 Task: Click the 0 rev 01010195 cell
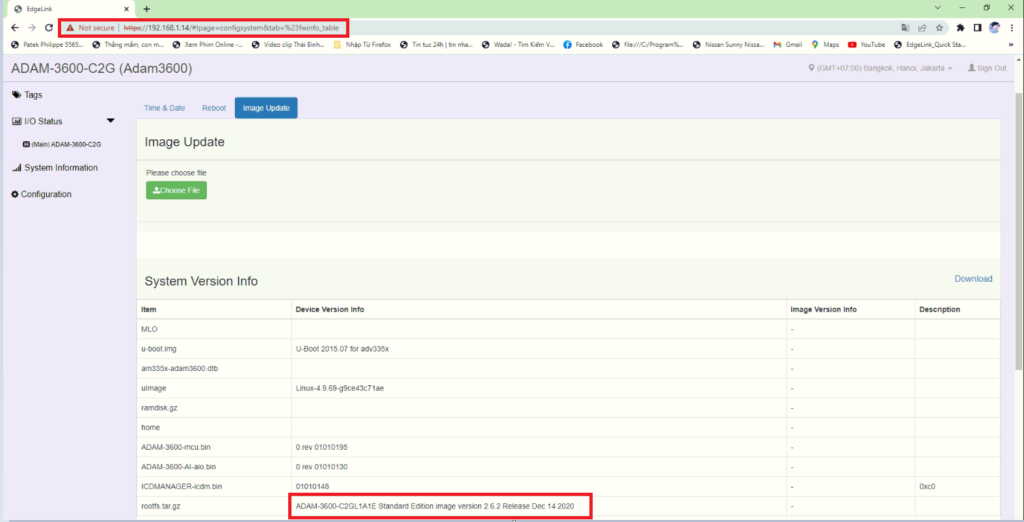(322, 448)
